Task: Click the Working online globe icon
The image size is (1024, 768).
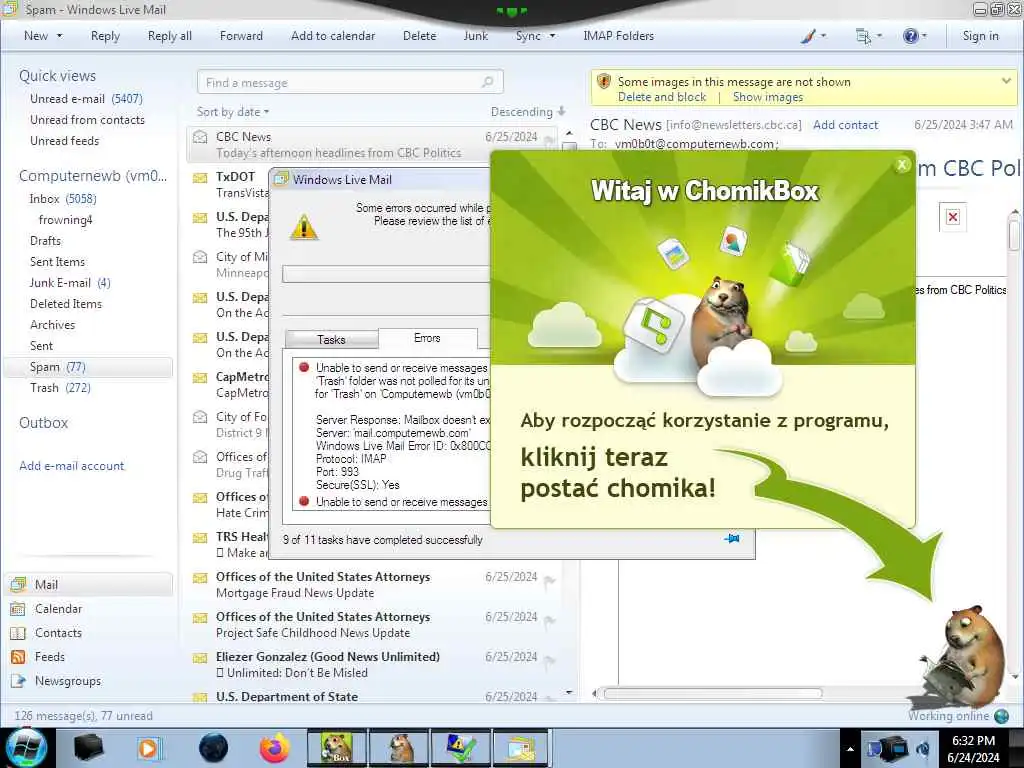Action: click(1001, 716)
